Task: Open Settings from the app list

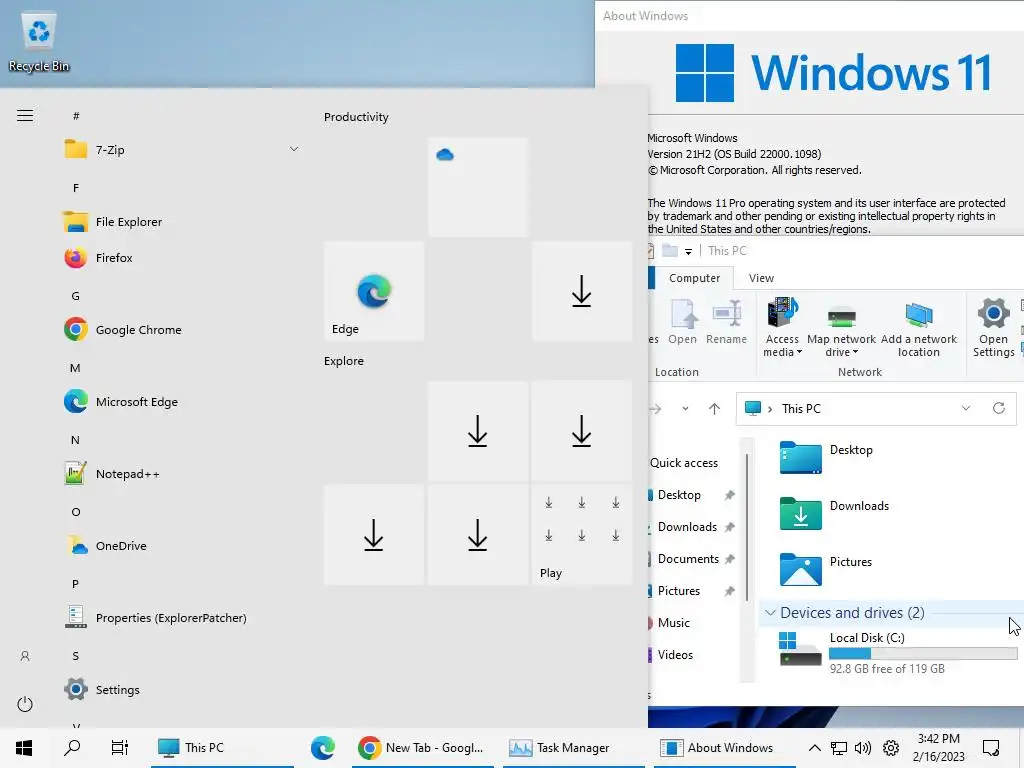Action: coord(101,690)
